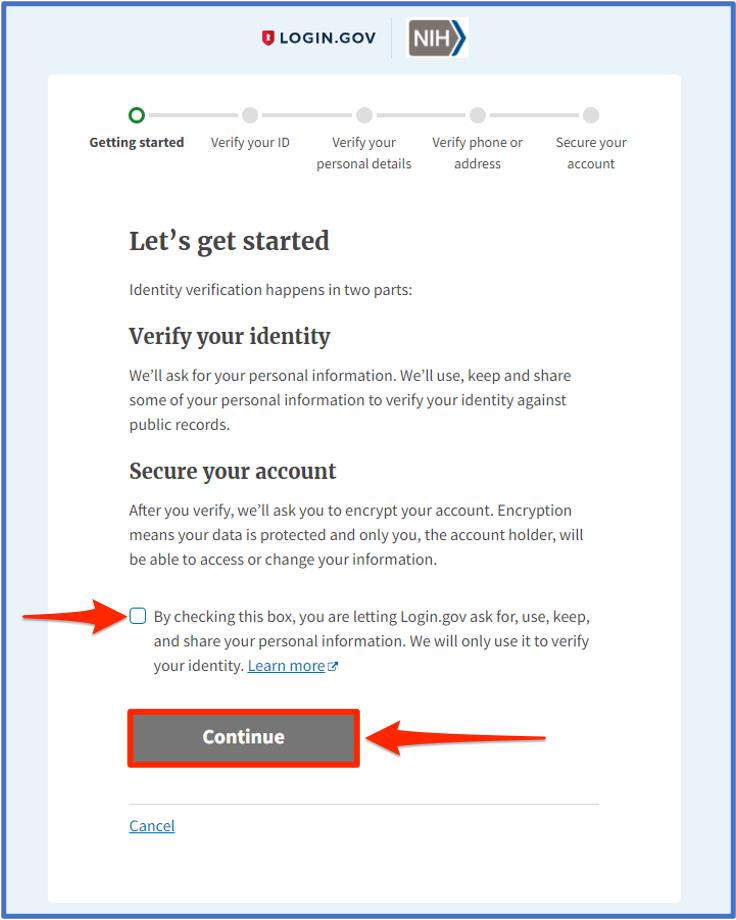The image size is (736, 920).
Task: Click the Verify your ID step label
Action: coord(250,142)
